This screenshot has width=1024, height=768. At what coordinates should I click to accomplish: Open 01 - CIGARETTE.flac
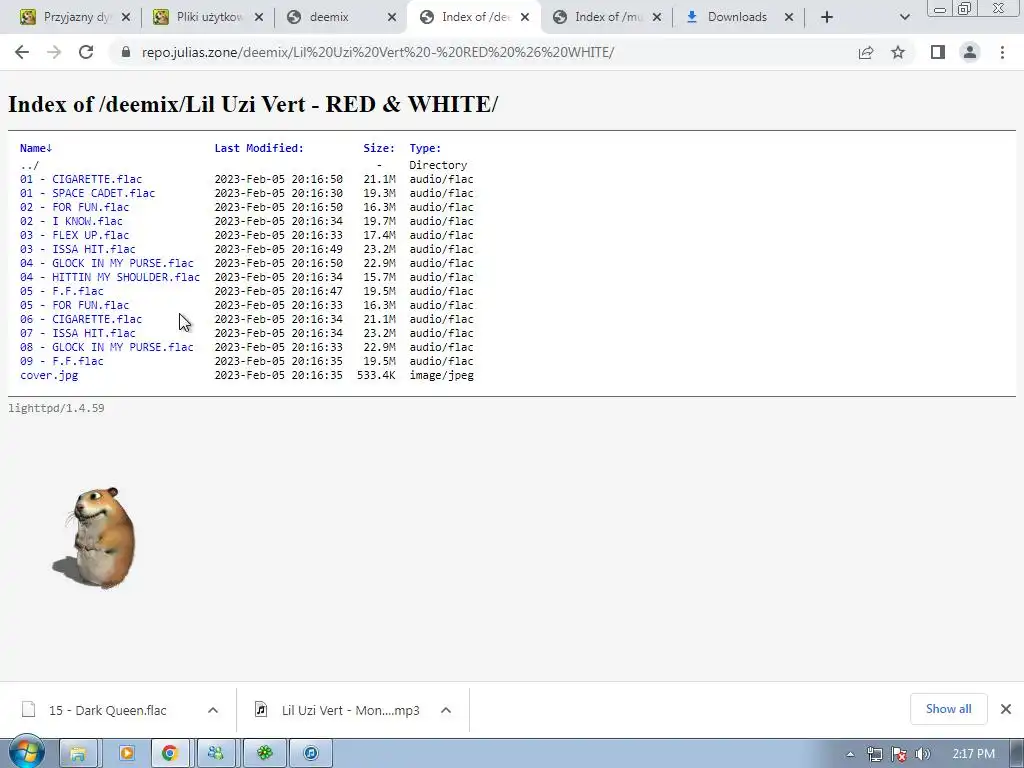[81, 179]
